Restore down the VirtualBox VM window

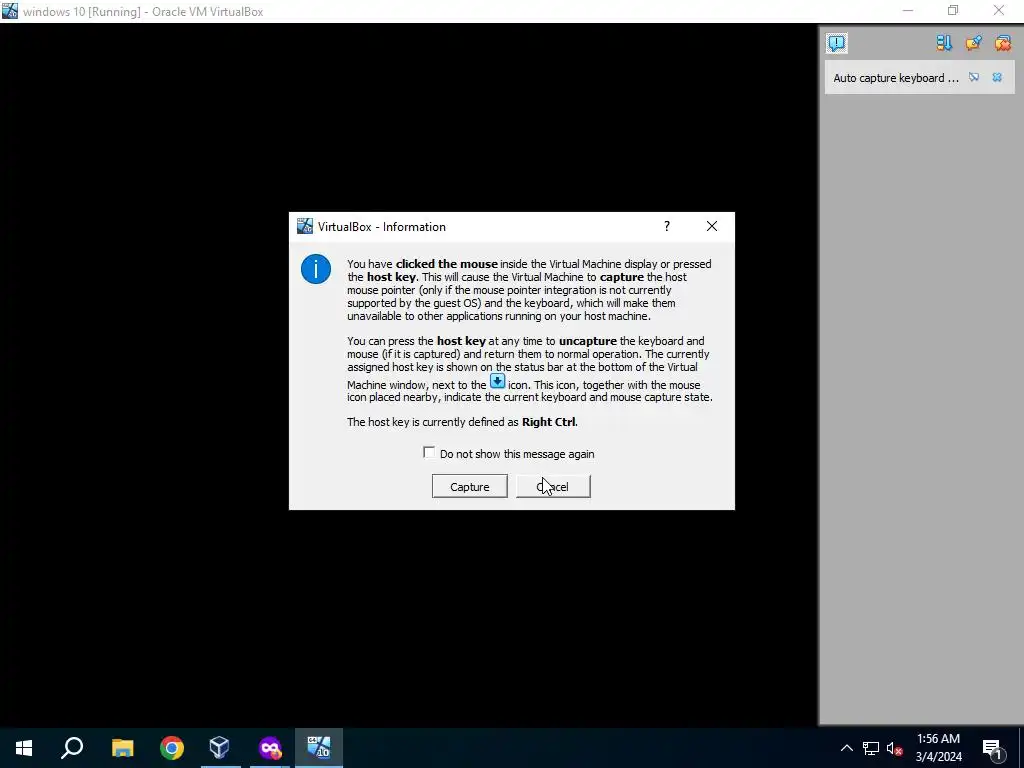click(953, 10)
